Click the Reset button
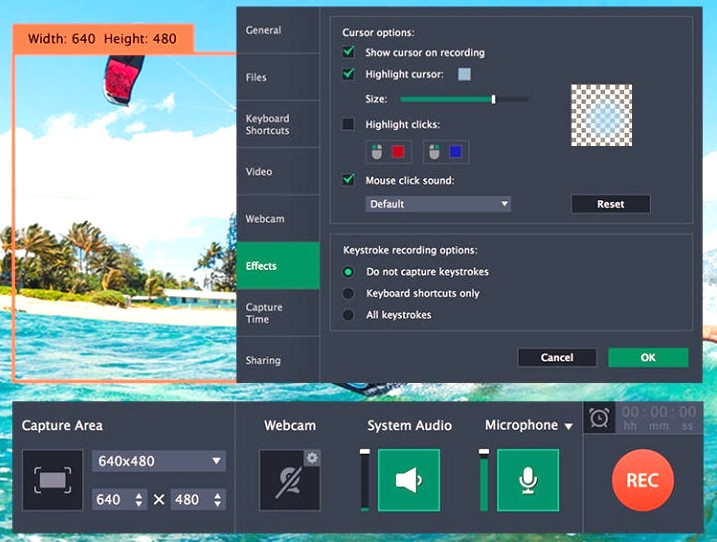 pyautogui.click(x=610, y=204)
